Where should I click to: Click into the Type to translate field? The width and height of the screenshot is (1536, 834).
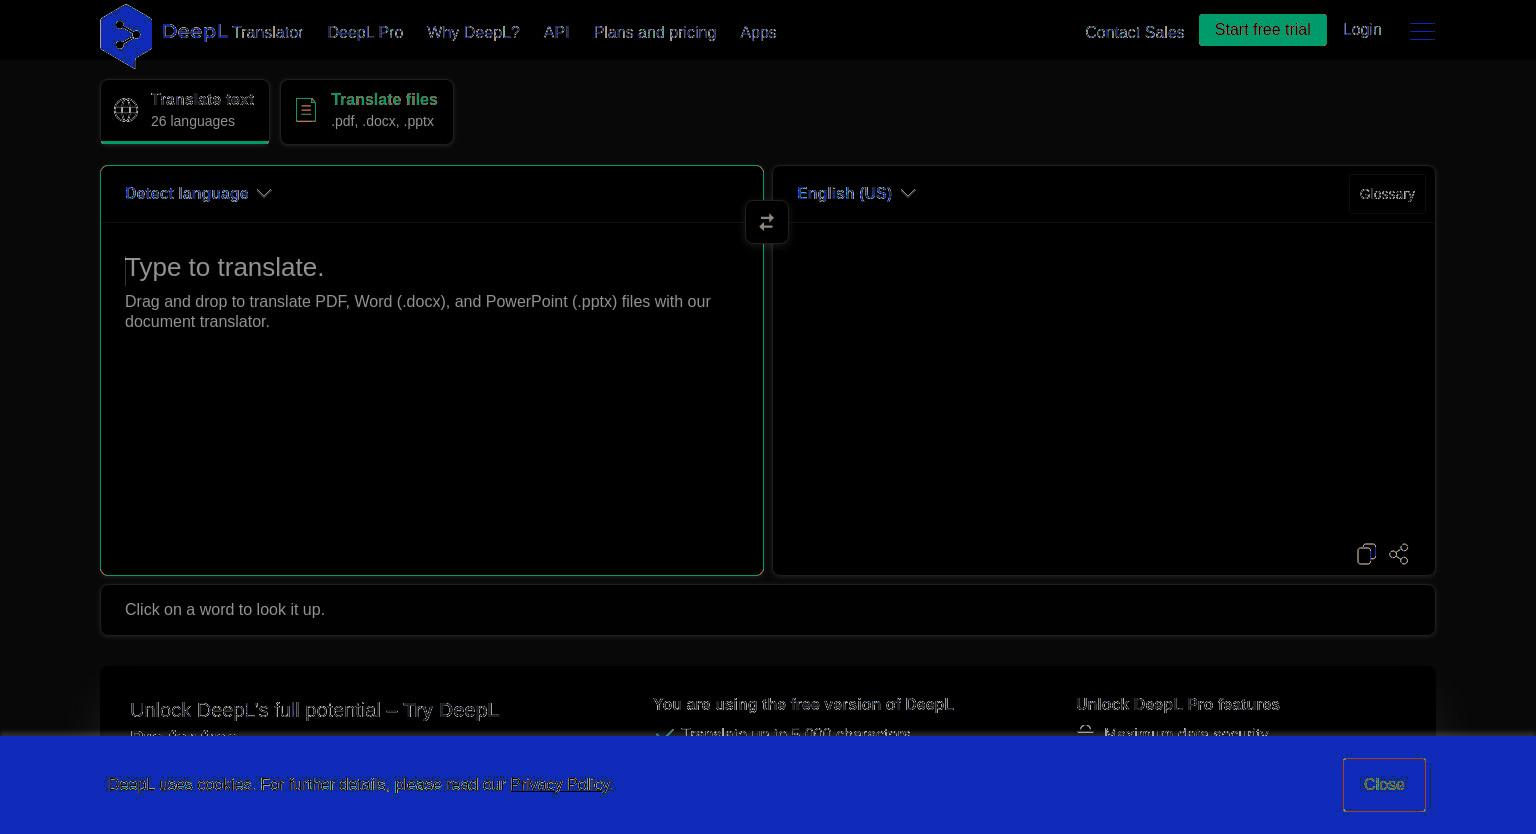click(432, 398)
